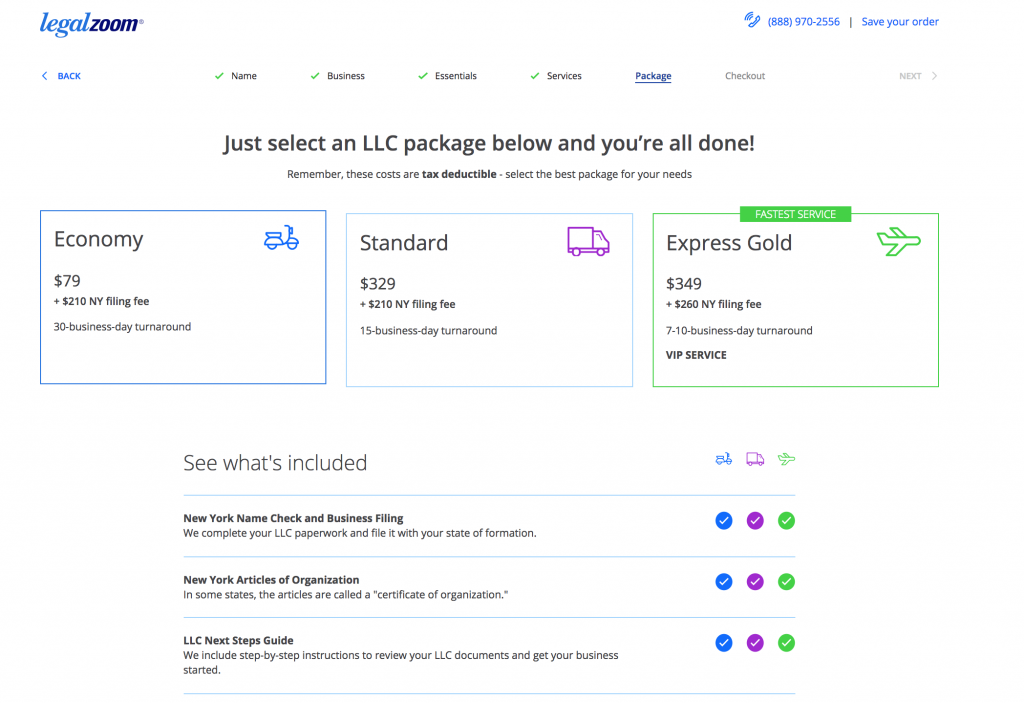
Task: Click the $79 Economy price
Action: coord(67,281)
